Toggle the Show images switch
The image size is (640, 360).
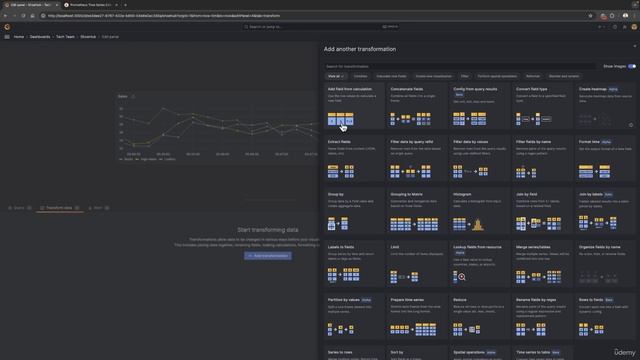631,66
